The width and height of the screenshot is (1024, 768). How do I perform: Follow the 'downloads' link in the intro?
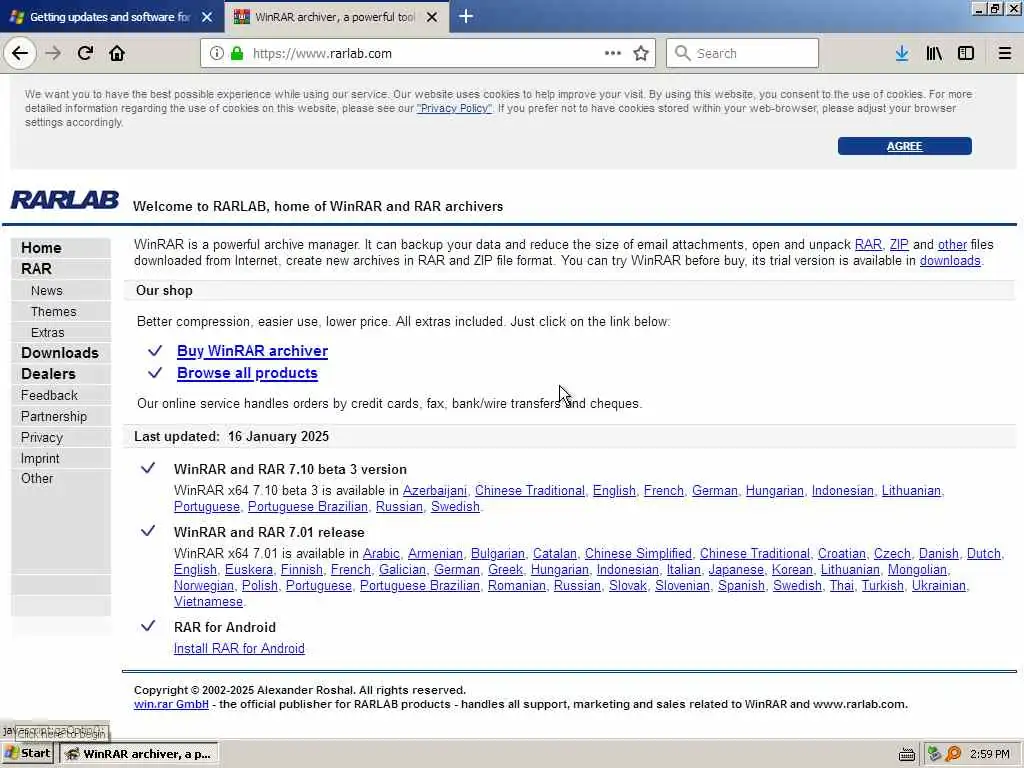pos(950,261)
